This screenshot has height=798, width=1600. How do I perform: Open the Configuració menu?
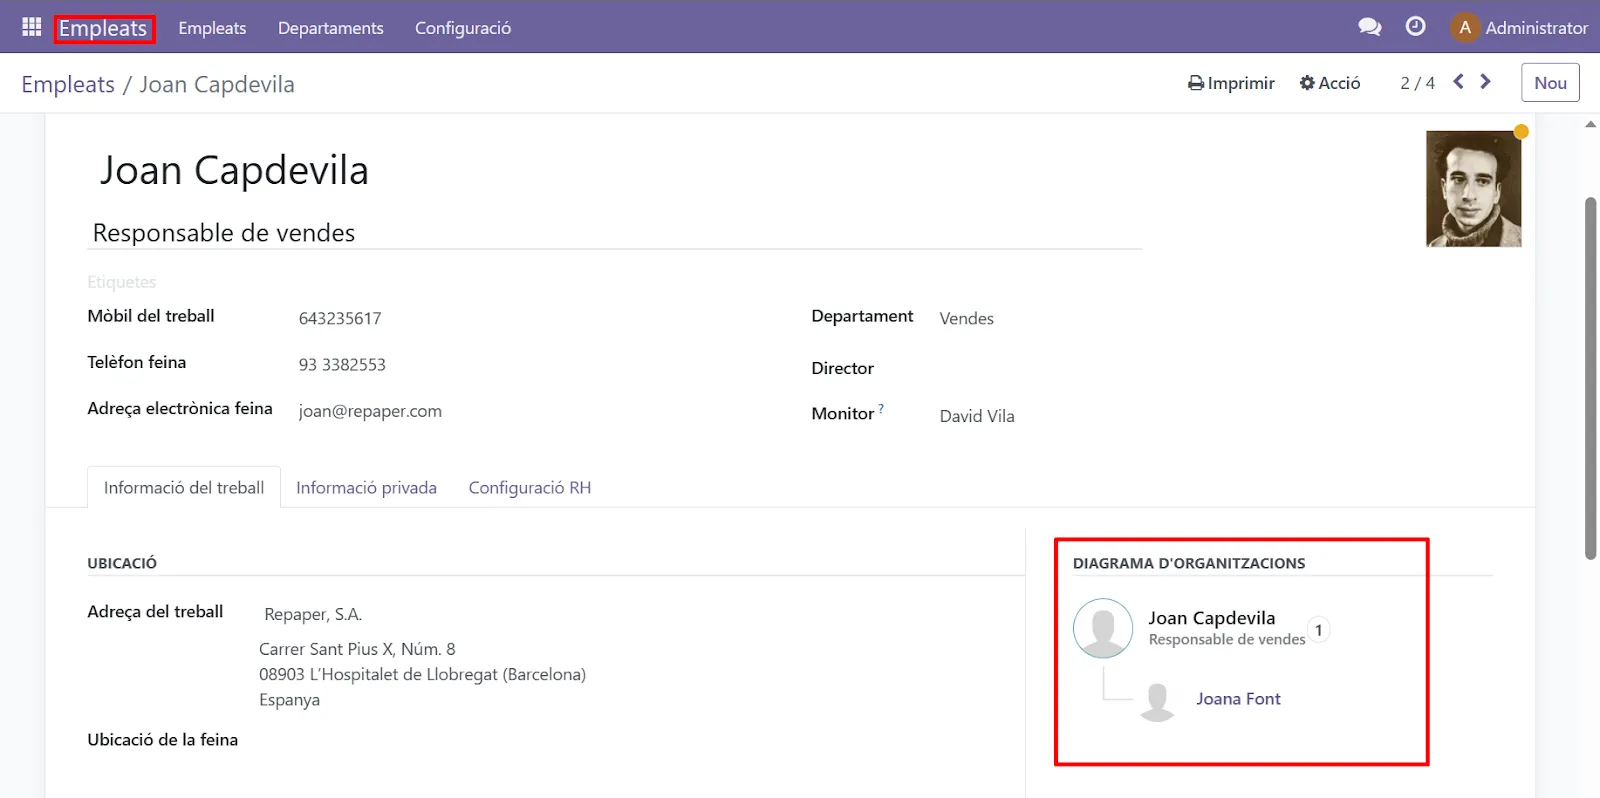tap(462, 28)
